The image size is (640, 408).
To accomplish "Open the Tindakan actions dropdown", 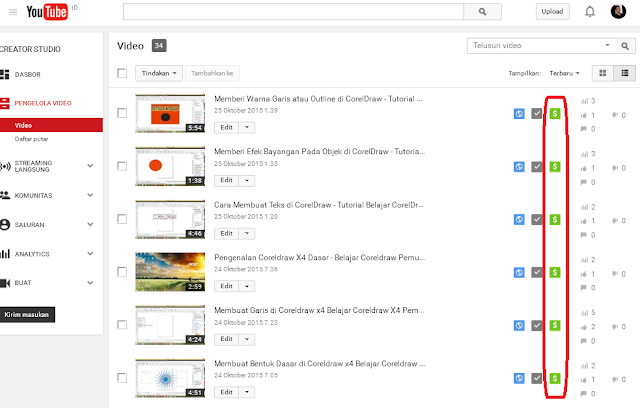I will point(159,73).
